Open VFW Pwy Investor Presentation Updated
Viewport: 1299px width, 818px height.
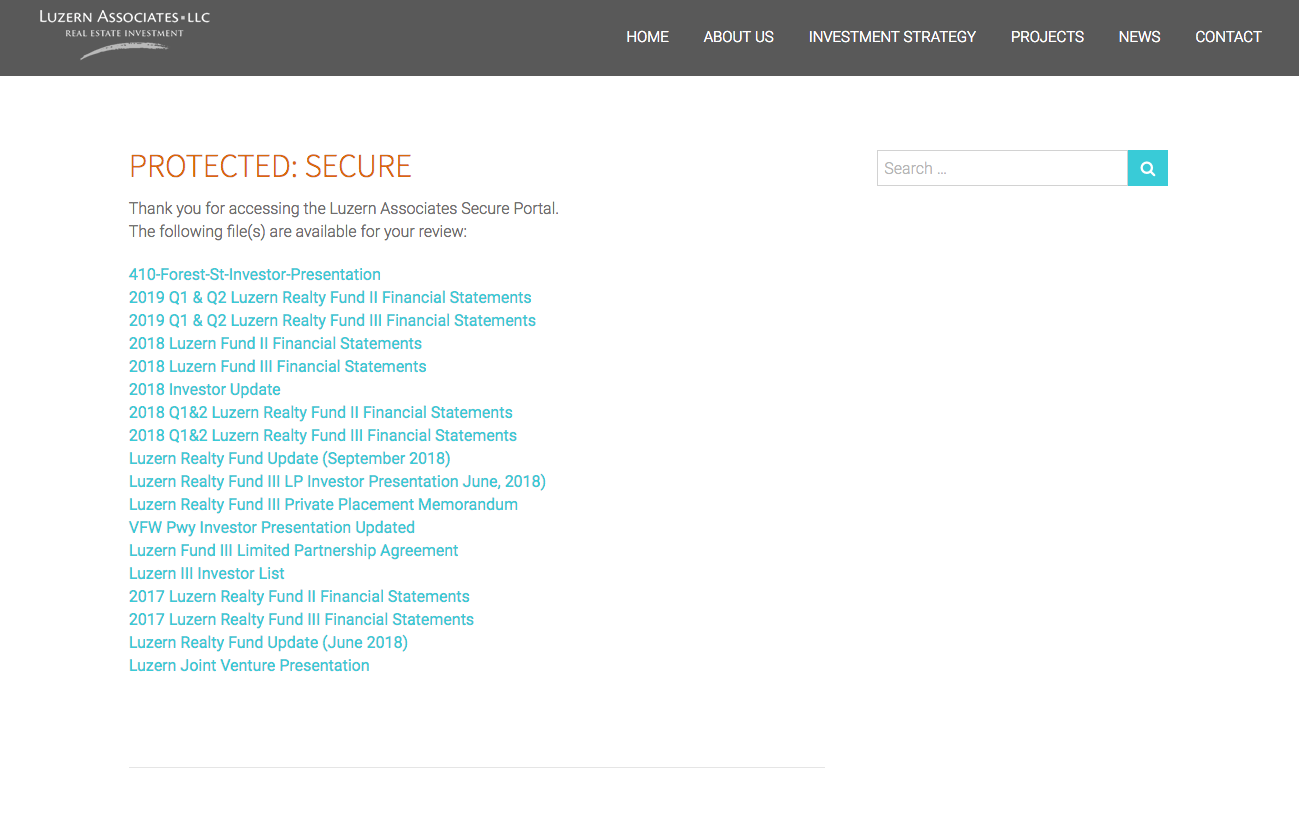272,527
